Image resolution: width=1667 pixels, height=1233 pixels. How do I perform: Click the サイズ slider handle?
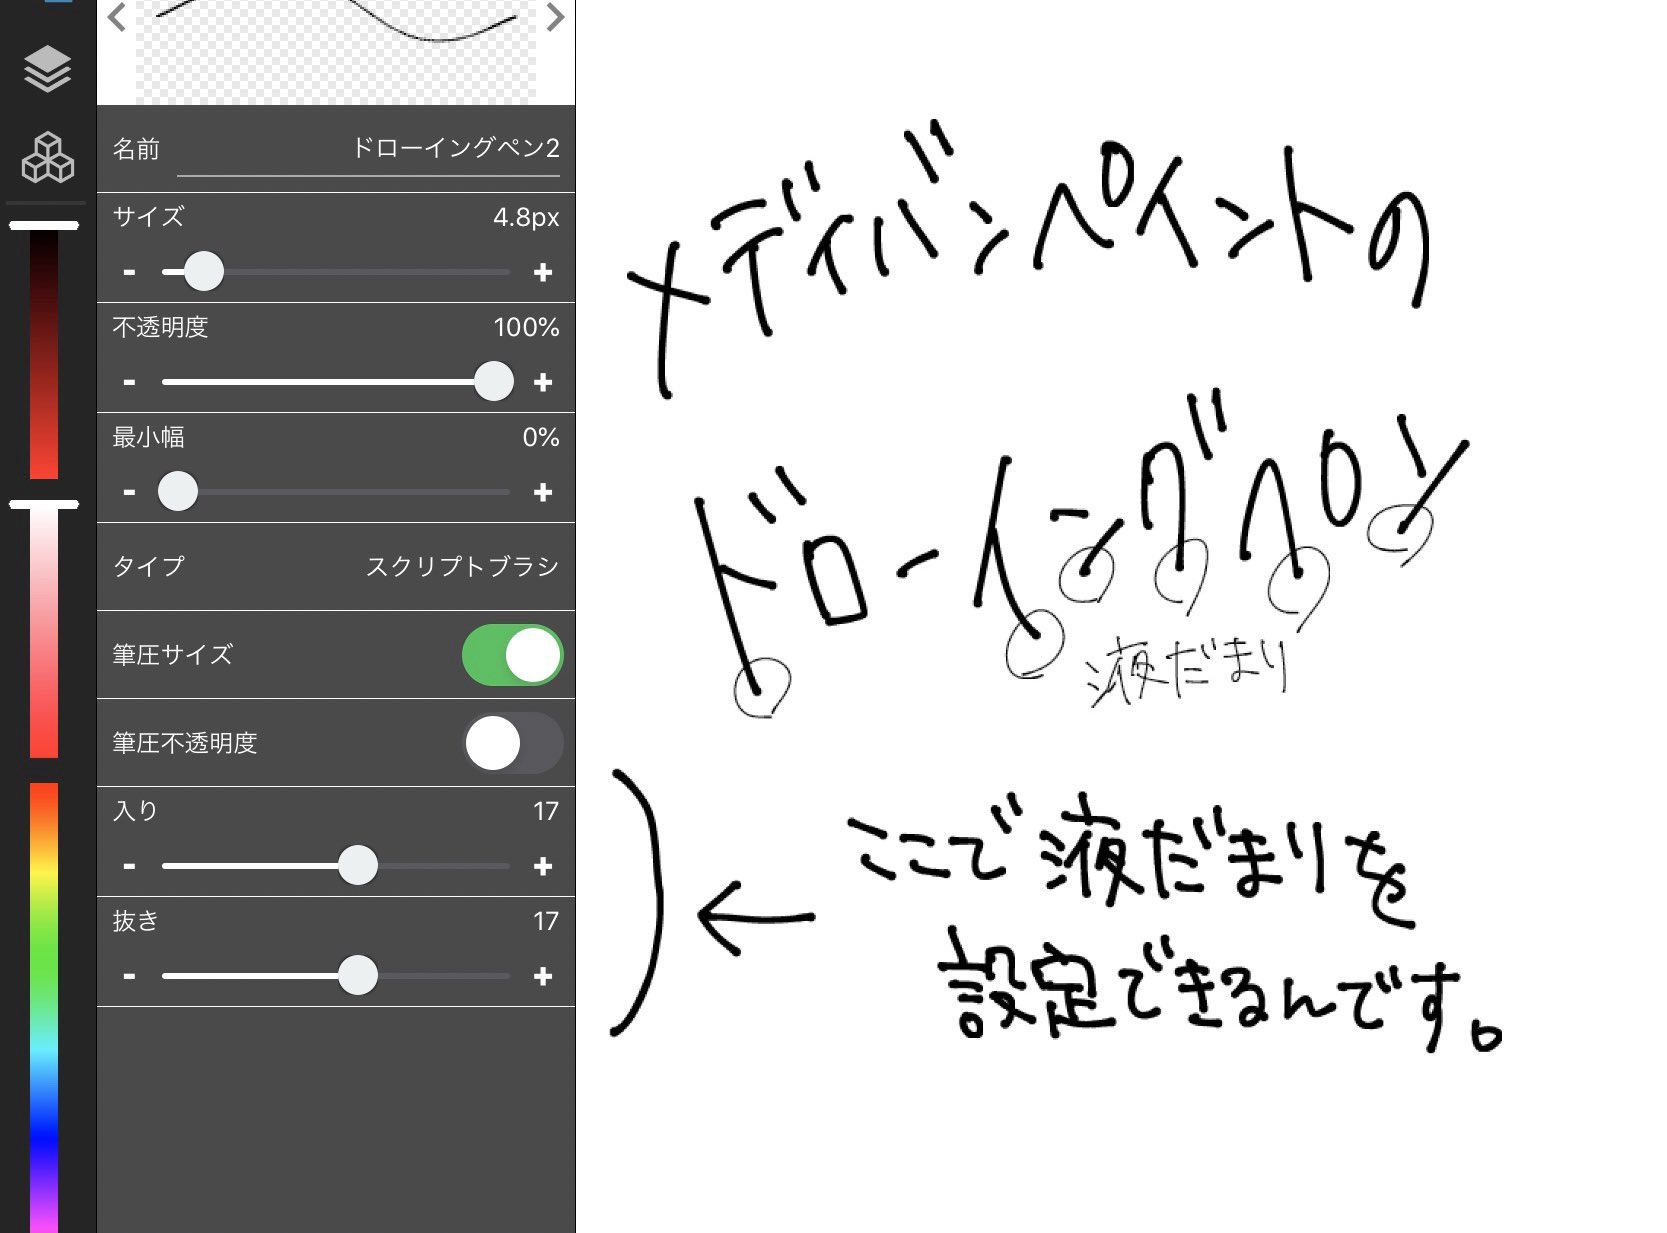tap(204, 271)
